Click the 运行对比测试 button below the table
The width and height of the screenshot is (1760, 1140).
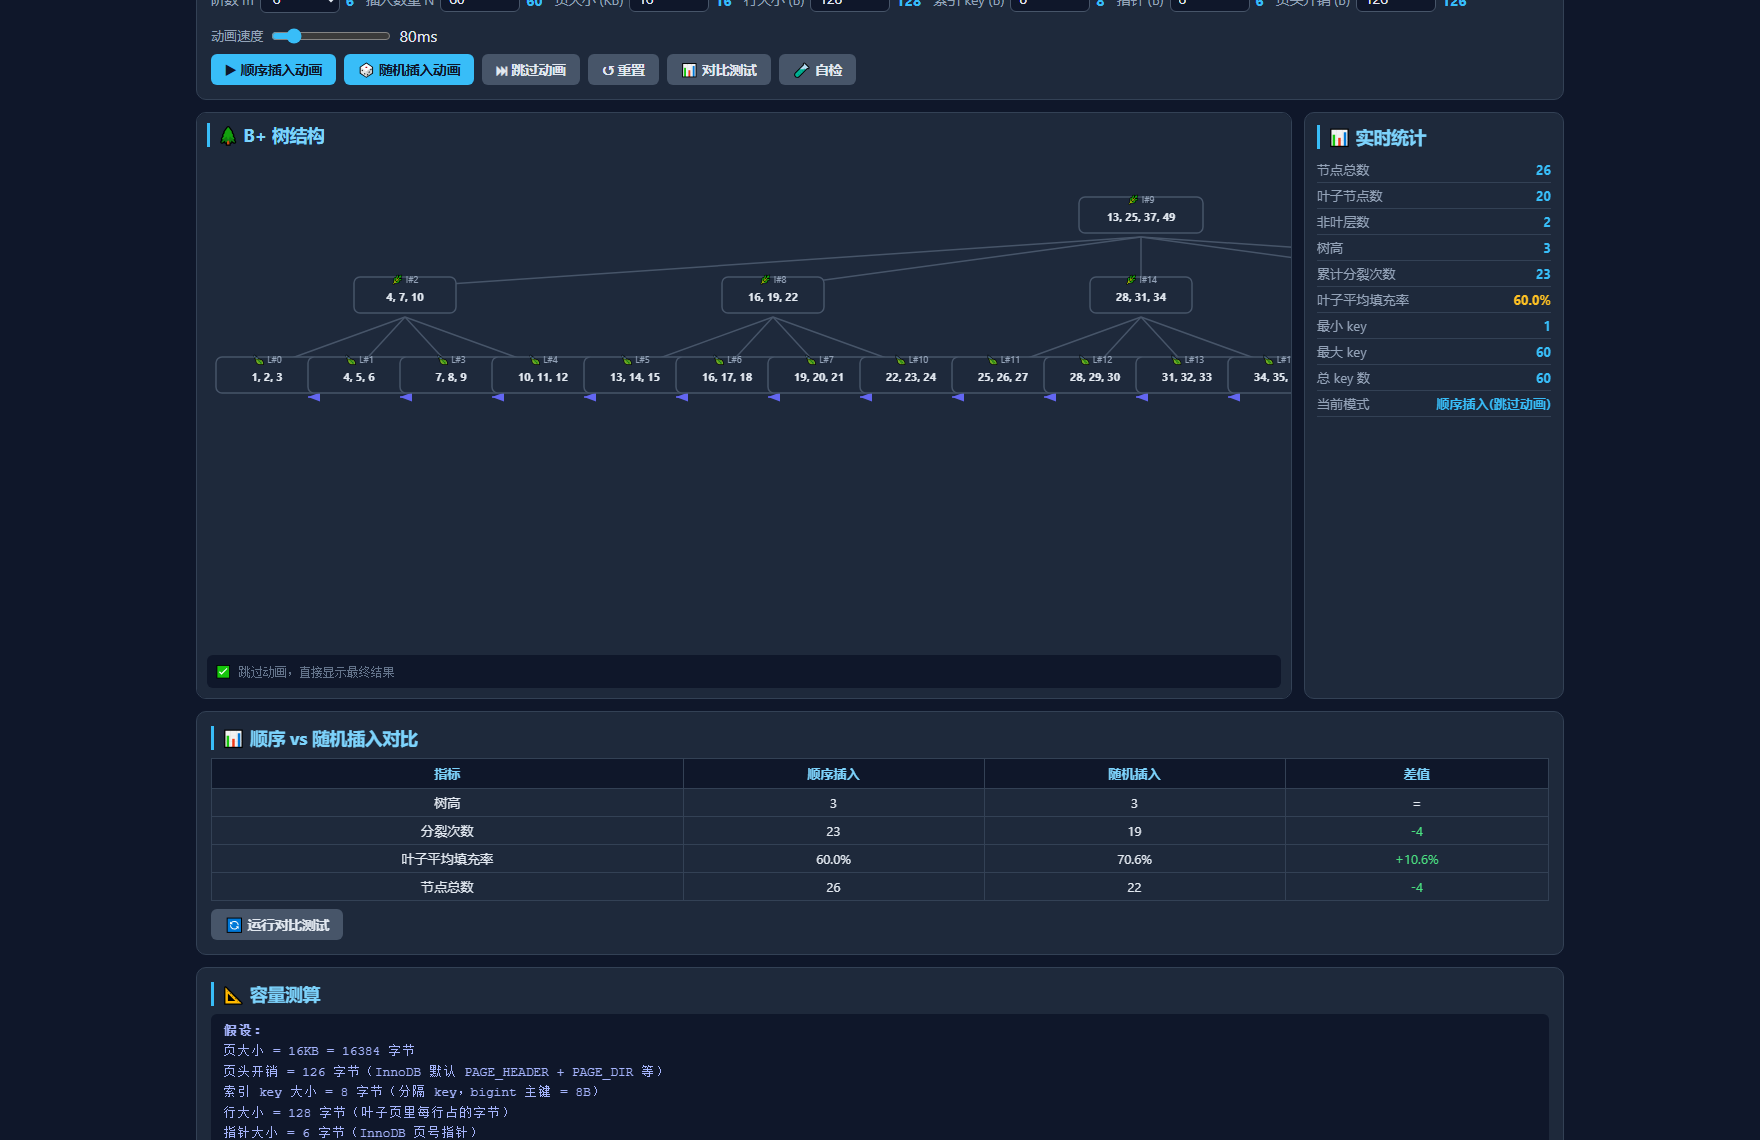point(277,925)
